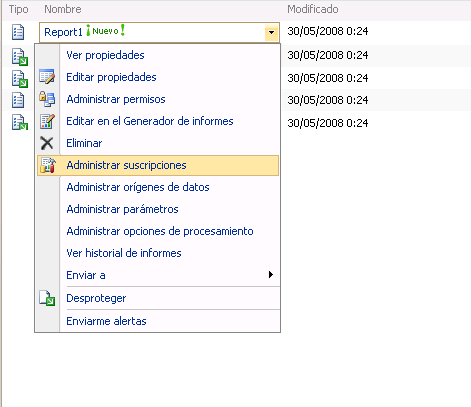Screen dimensions: 471x407
Task: Select Ver propiedades
Action: coord(105,55)
